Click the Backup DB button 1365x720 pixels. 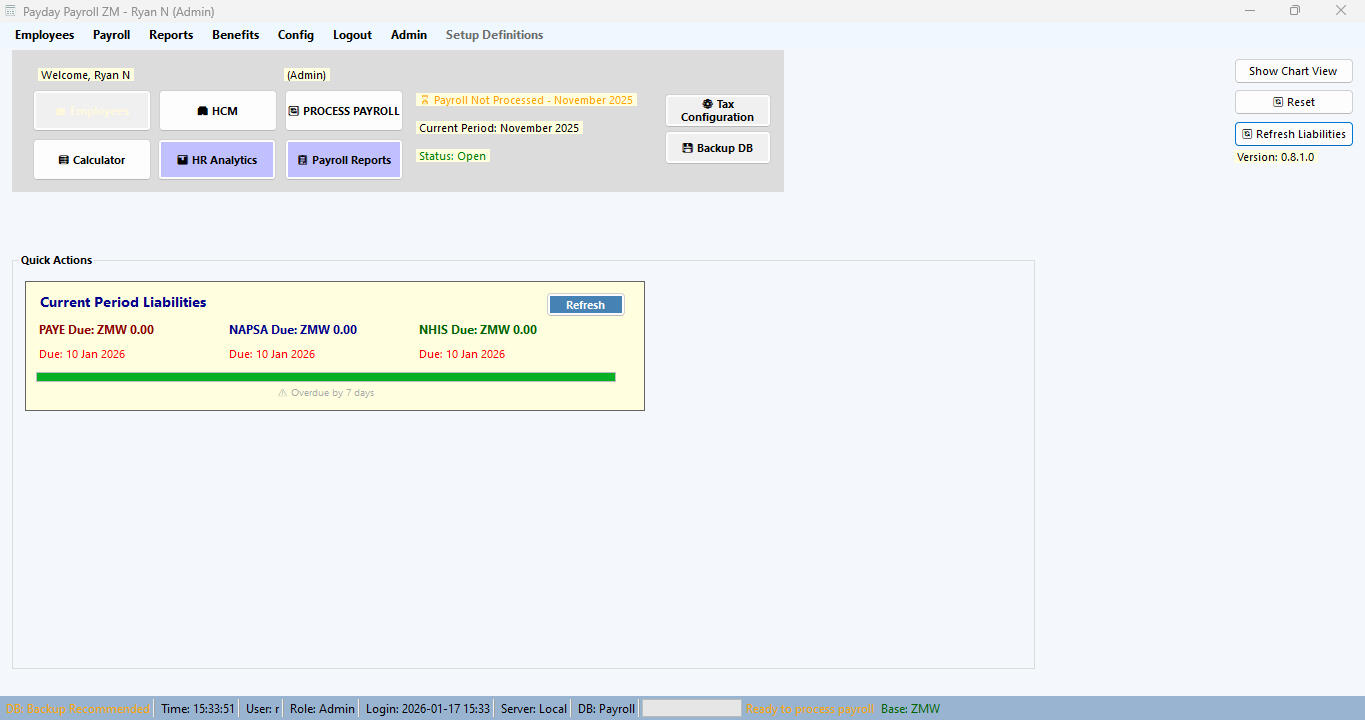[717, 148]
